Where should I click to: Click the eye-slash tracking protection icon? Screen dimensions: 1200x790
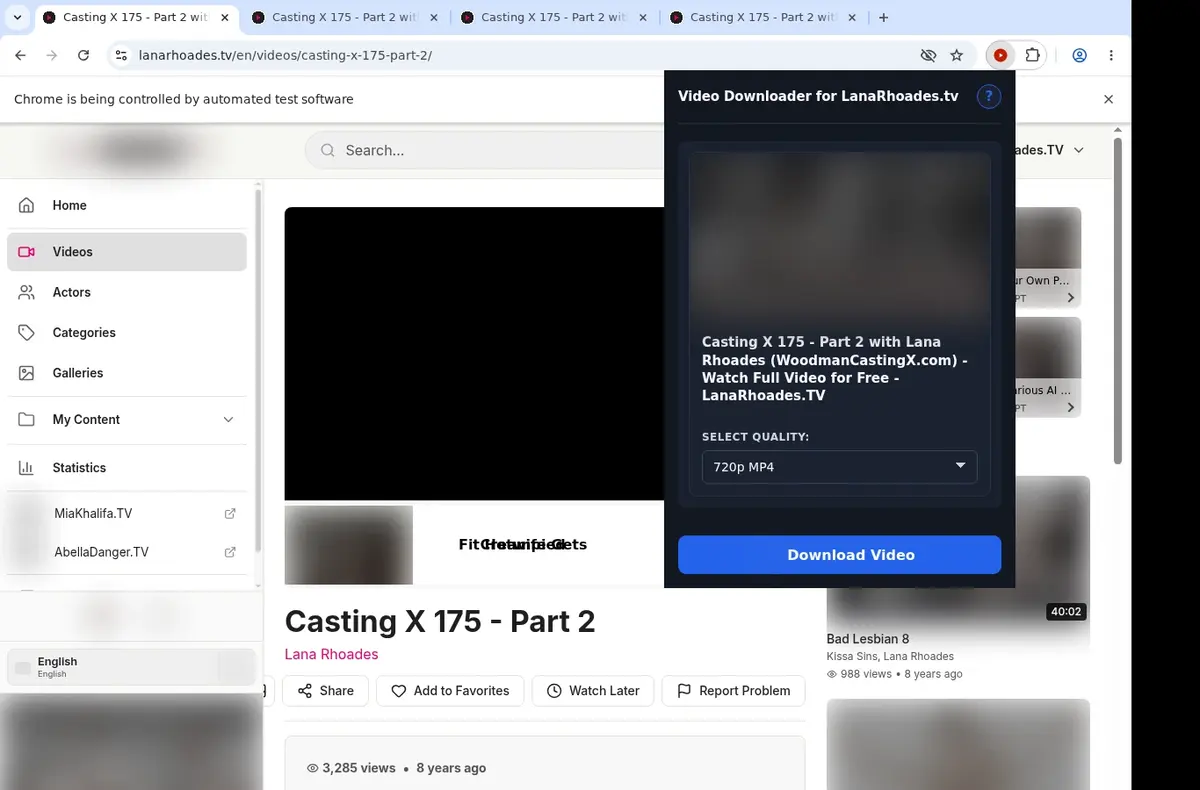tap(928, 56)
